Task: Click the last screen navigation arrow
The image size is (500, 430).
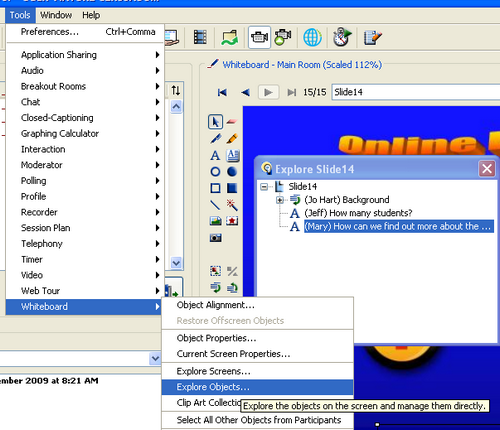Action: (292, 92)
